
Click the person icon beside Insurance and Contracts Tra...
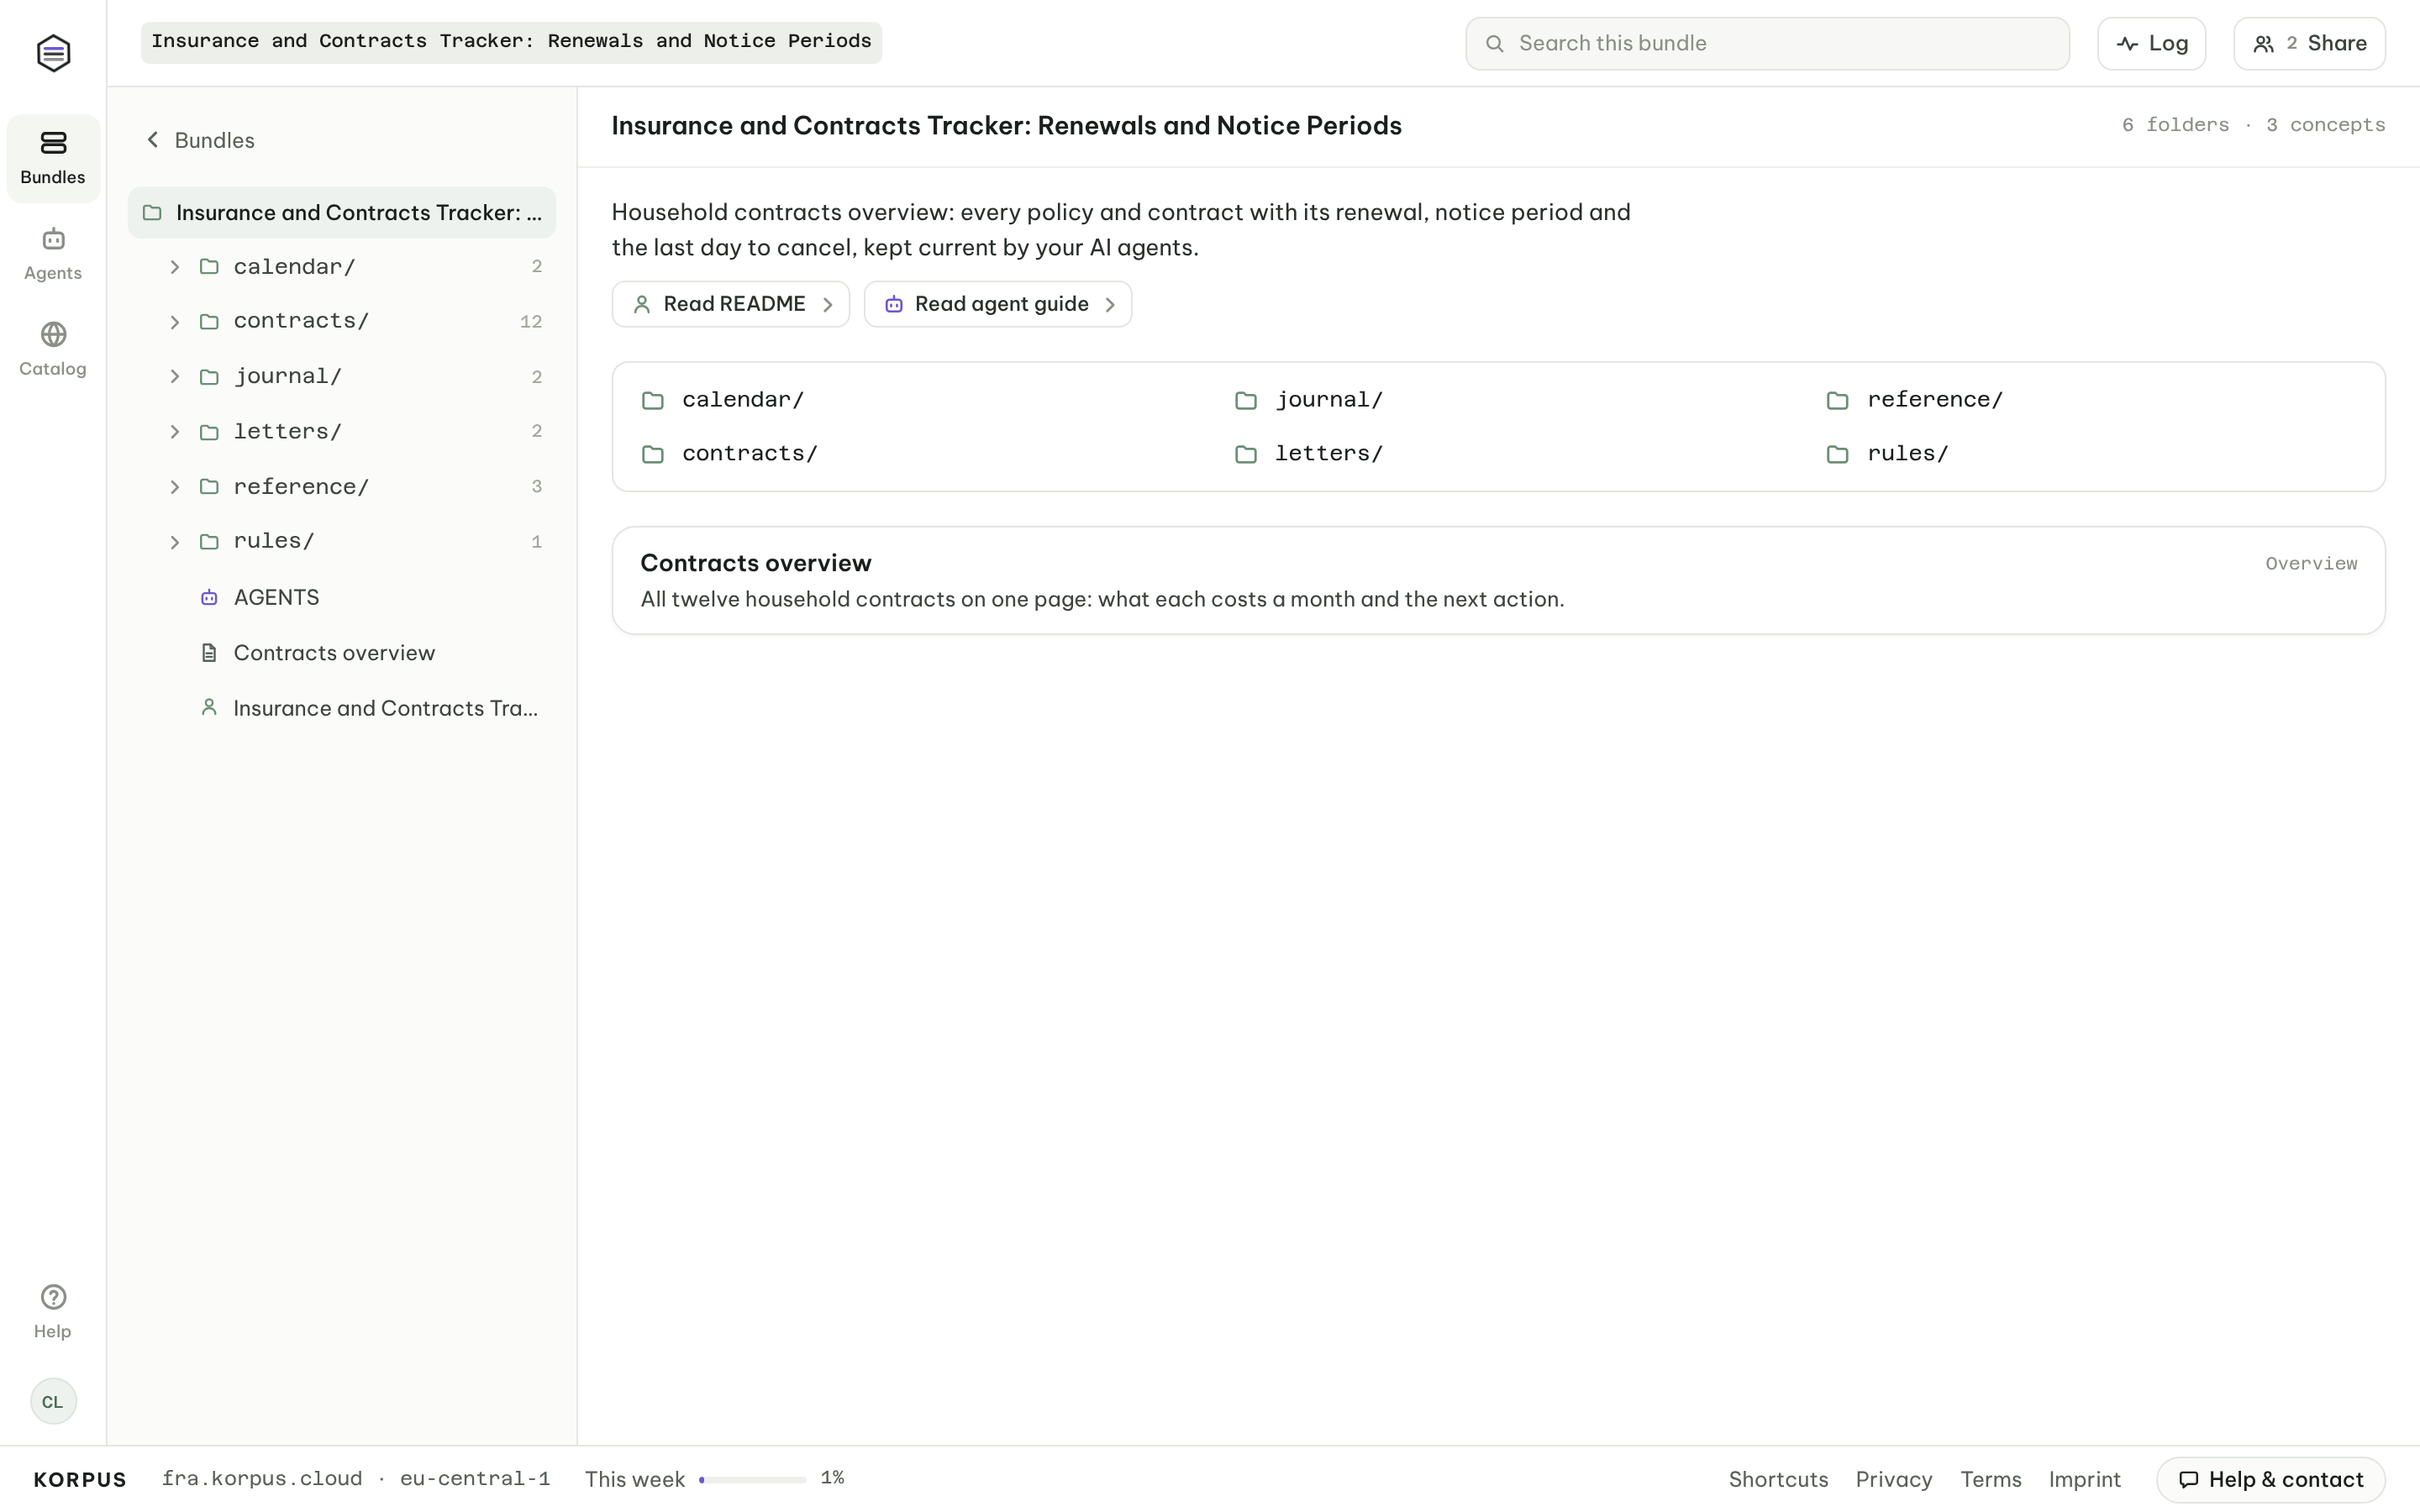tap(209, 707)
